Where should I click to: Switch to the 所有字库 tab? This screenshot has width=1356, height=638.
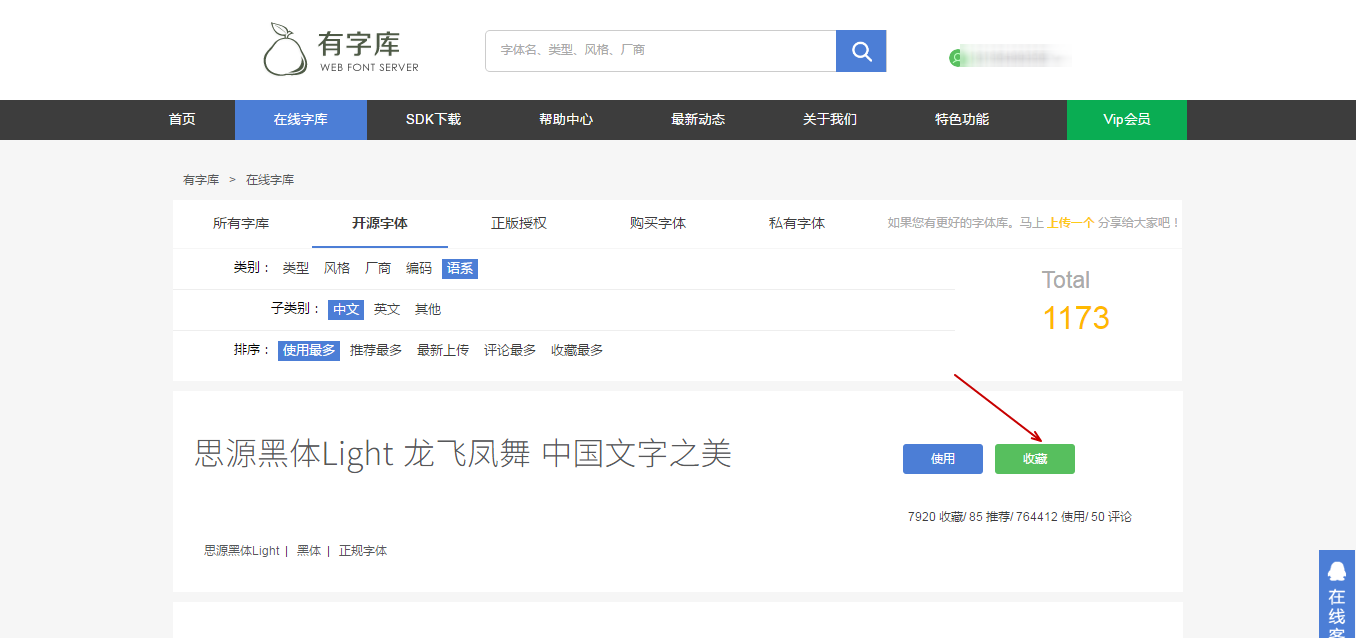(x=241, y=223)
